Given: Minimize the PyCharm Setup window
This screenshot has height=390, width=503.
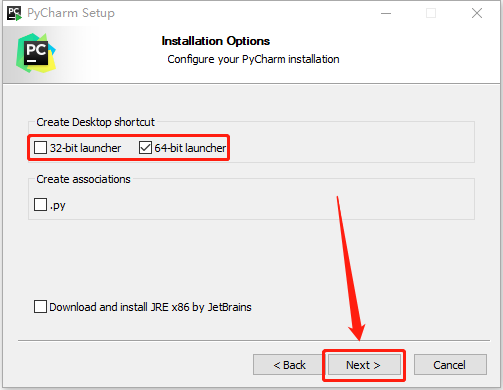Looking at the screenshot, I should click(386, 13).
